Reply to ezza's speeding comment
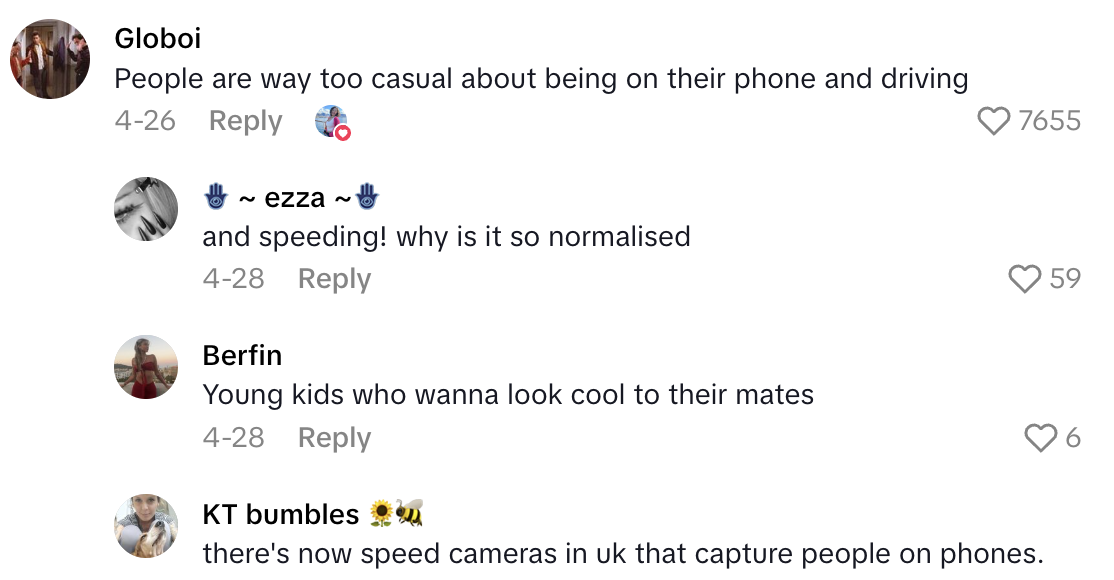 [334, 279]
